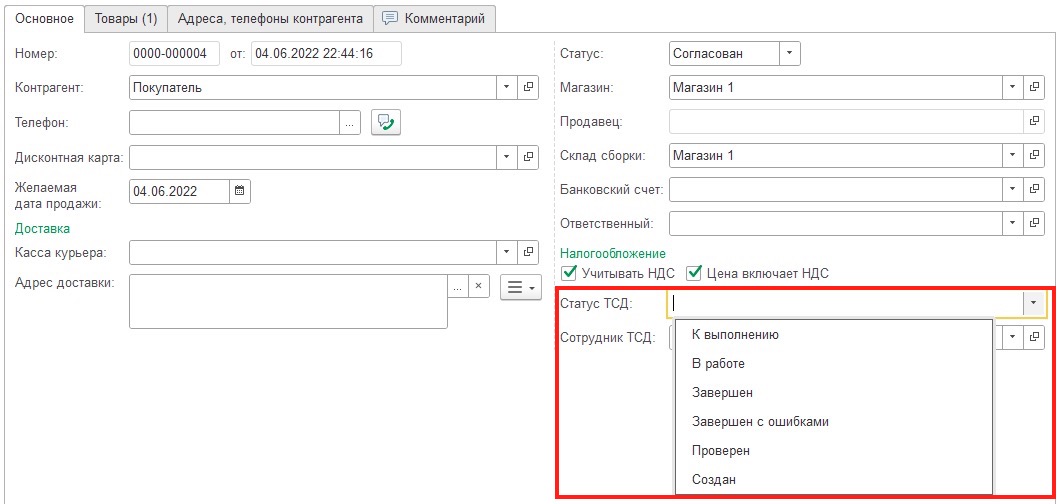1059x504 pixels.
Task: Click the Телефон input field
Action: click(234, 122)
